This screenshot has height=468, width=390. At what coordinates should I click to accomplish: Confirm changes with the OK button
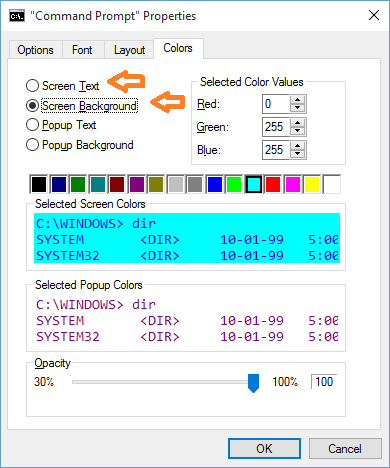point(264,449)
